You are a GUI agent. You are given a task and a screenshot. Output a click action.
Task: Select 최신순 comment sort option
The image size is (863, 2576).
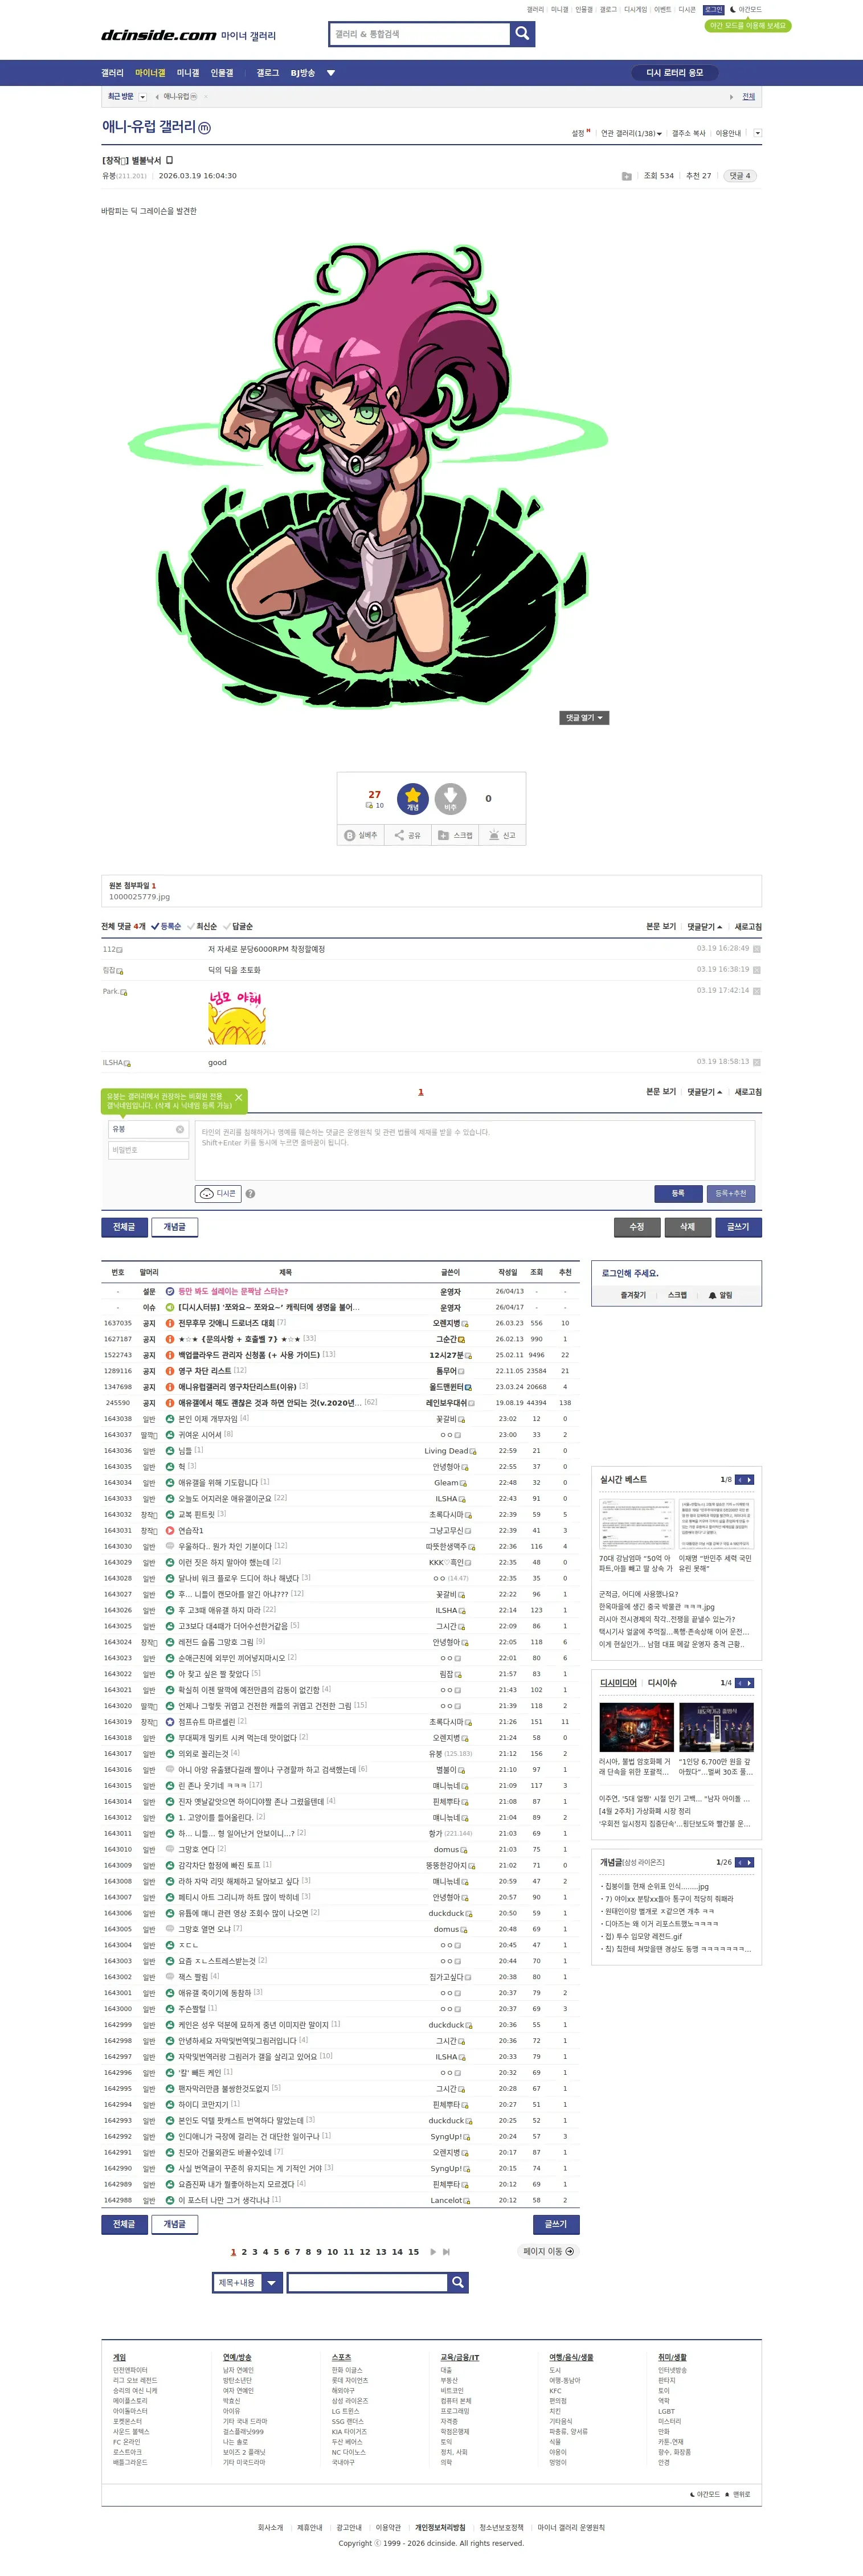coord(202,926)
